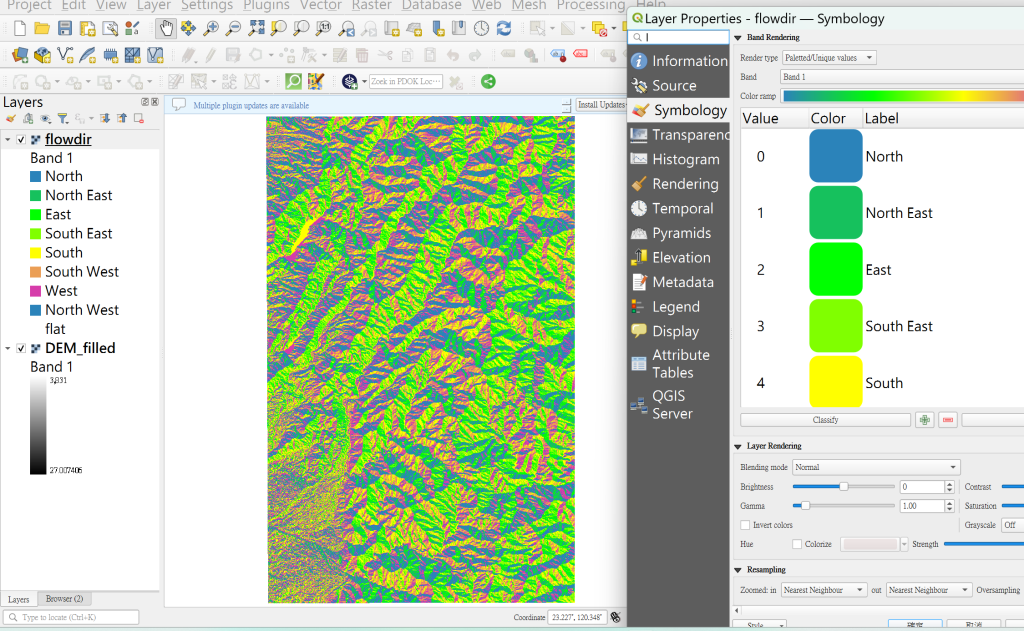The width and height of the screenshot is (1024, 631).
Task: Click the New GeoPackage Layer icon
Action: (x=42, y=55)
